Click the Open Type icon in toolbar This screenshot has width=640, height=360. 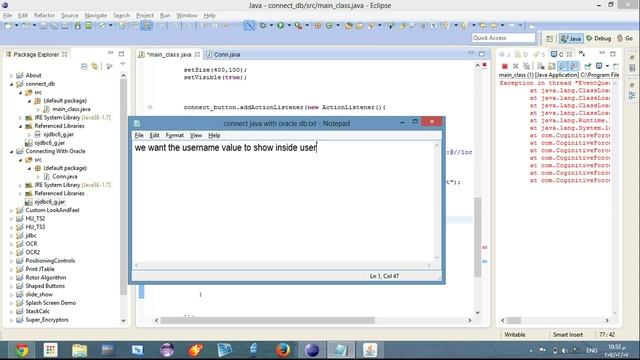coord(348,26)
